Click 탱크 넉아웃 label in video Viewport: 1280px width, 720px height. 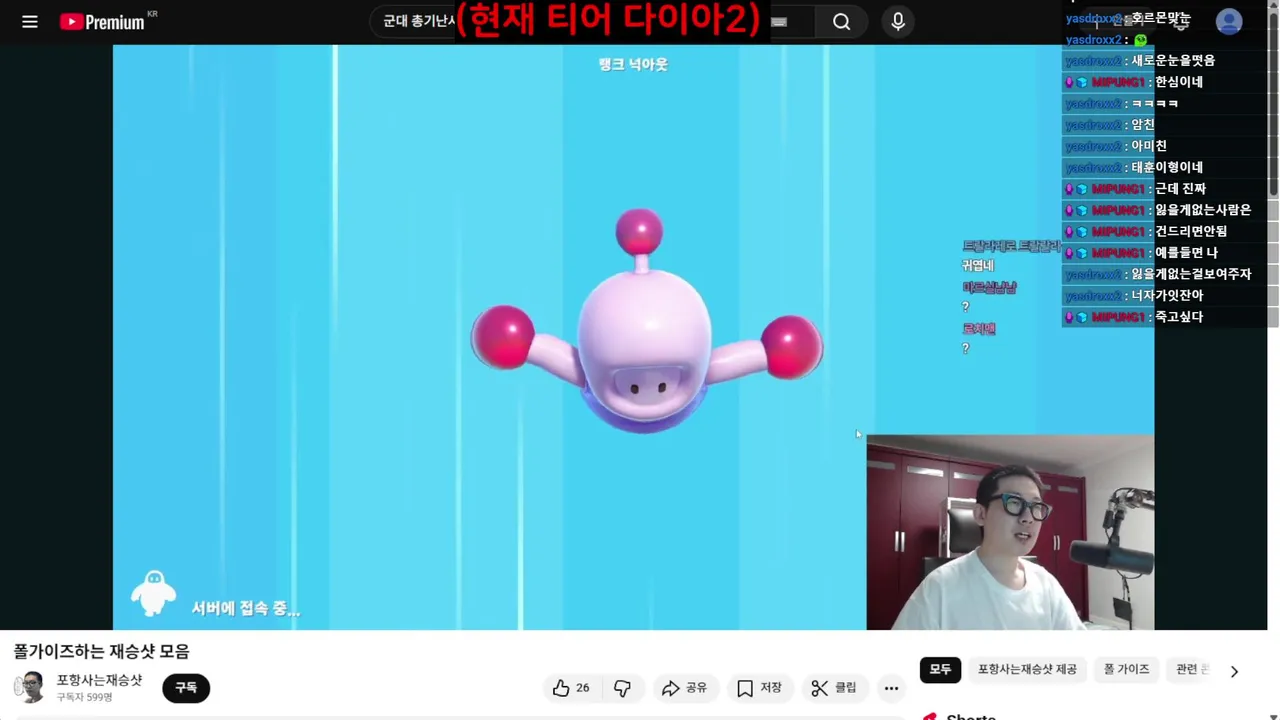pyautogui.click(x=632, y=64)
